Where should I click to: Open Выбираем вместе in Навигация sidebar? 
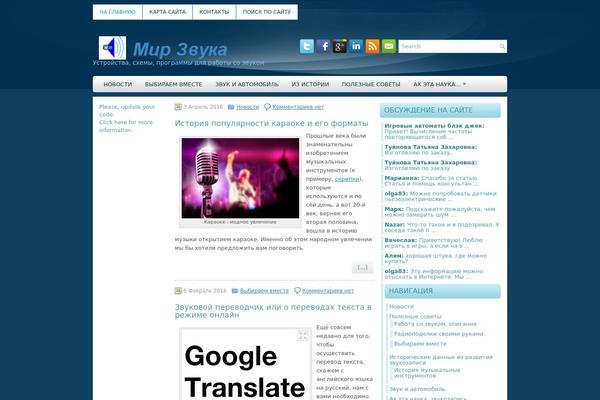coord(420,344)
